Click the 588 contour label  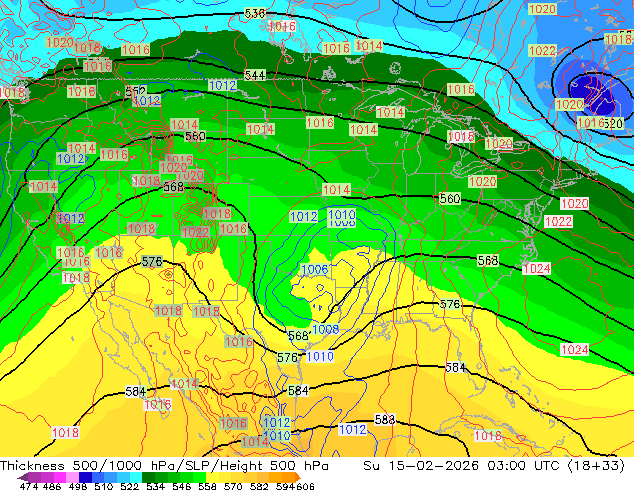385,420
